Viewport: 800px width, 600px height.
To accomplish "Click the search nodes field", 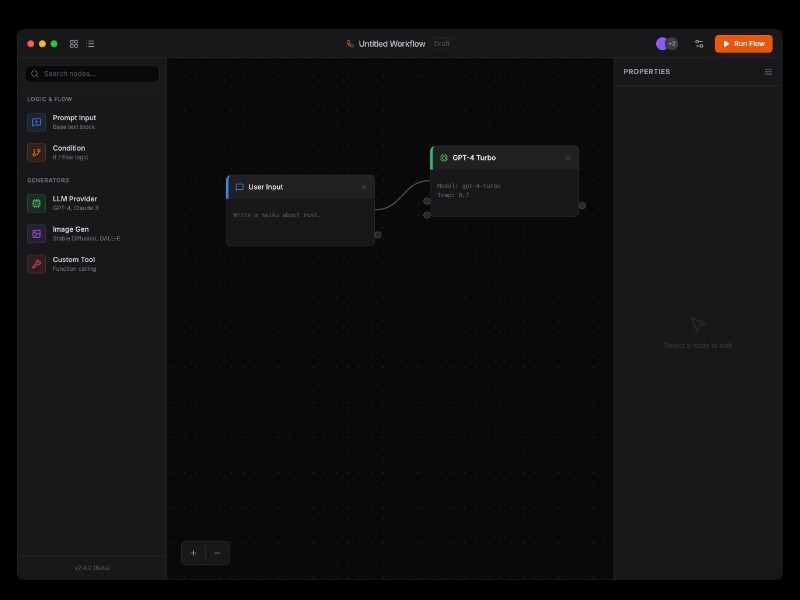I will pos(93,74).
